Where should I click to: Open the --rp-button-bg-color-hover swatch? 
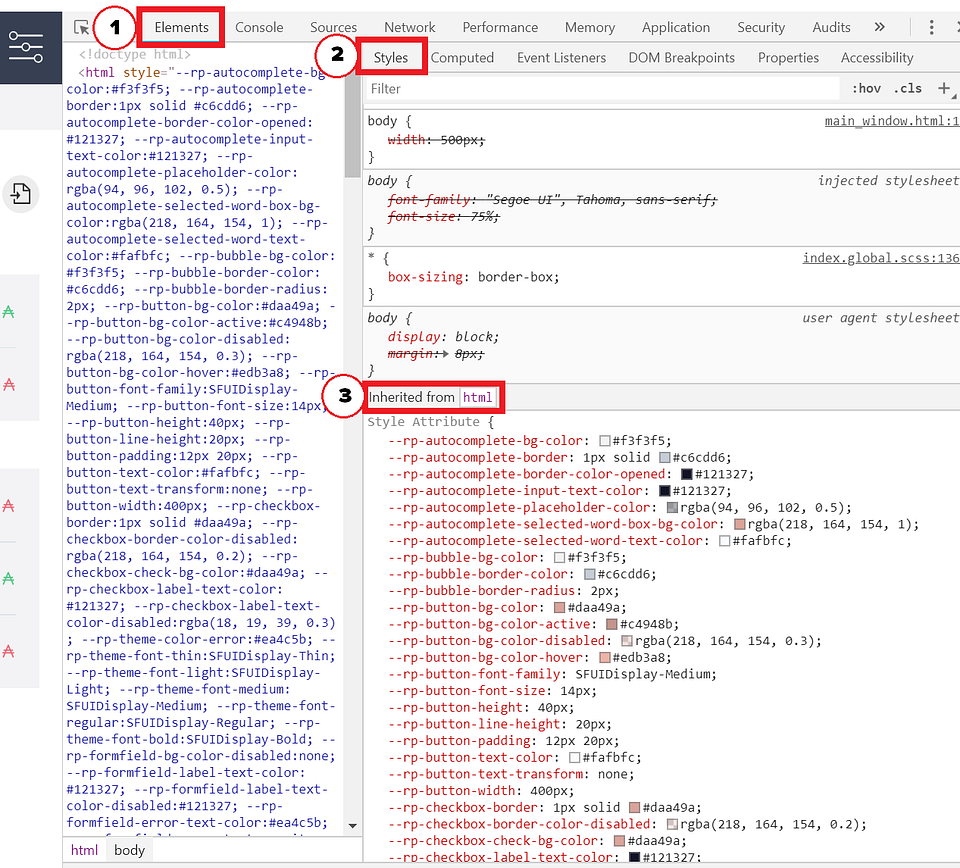click(605, 657)
